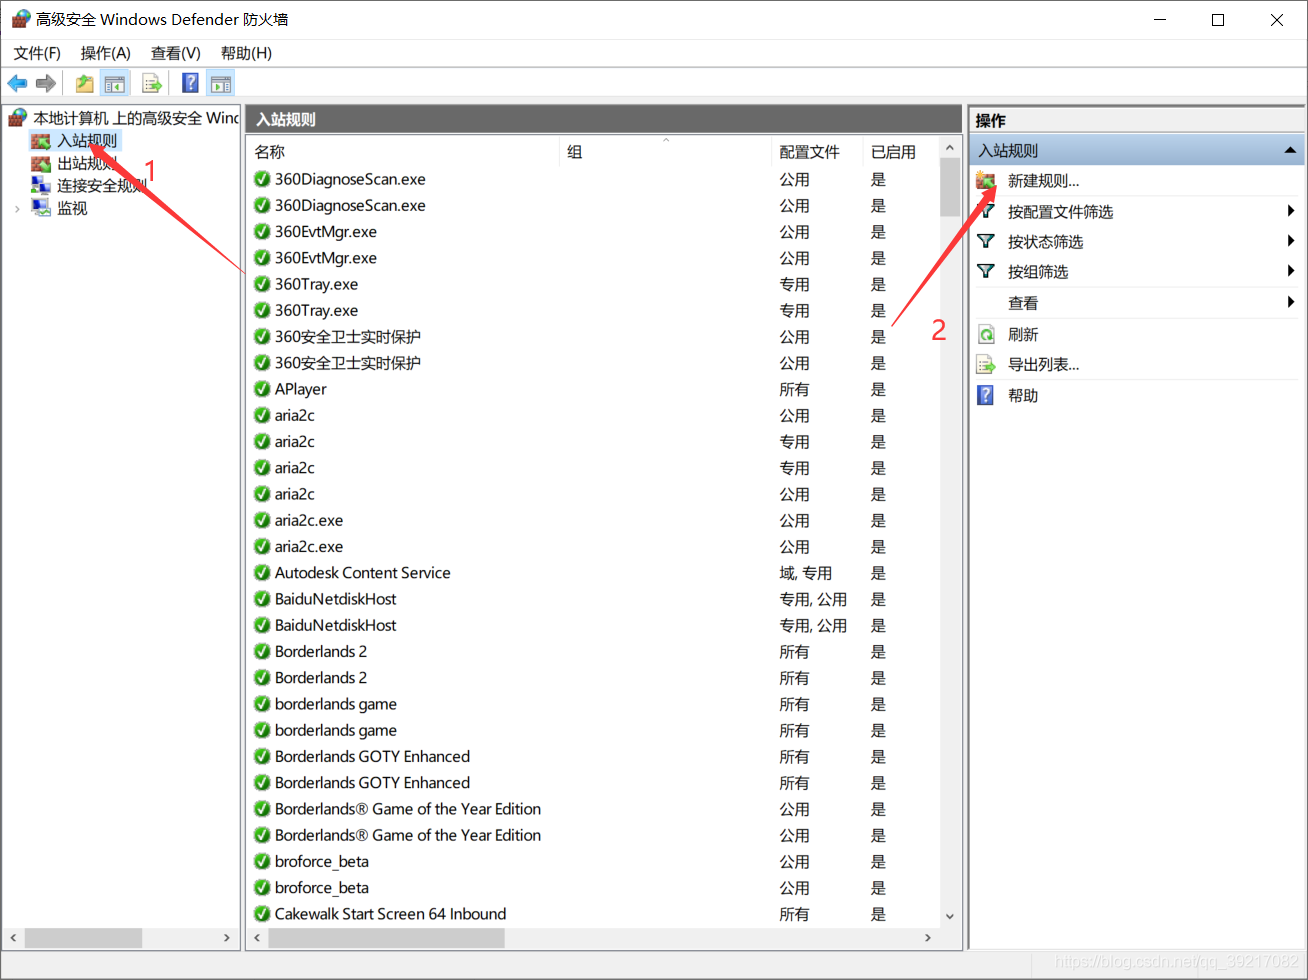The height and width of the screenshot is (980, 1308).
Task: Toggle the action pane toolbar icon
Action: coord(221,84)
